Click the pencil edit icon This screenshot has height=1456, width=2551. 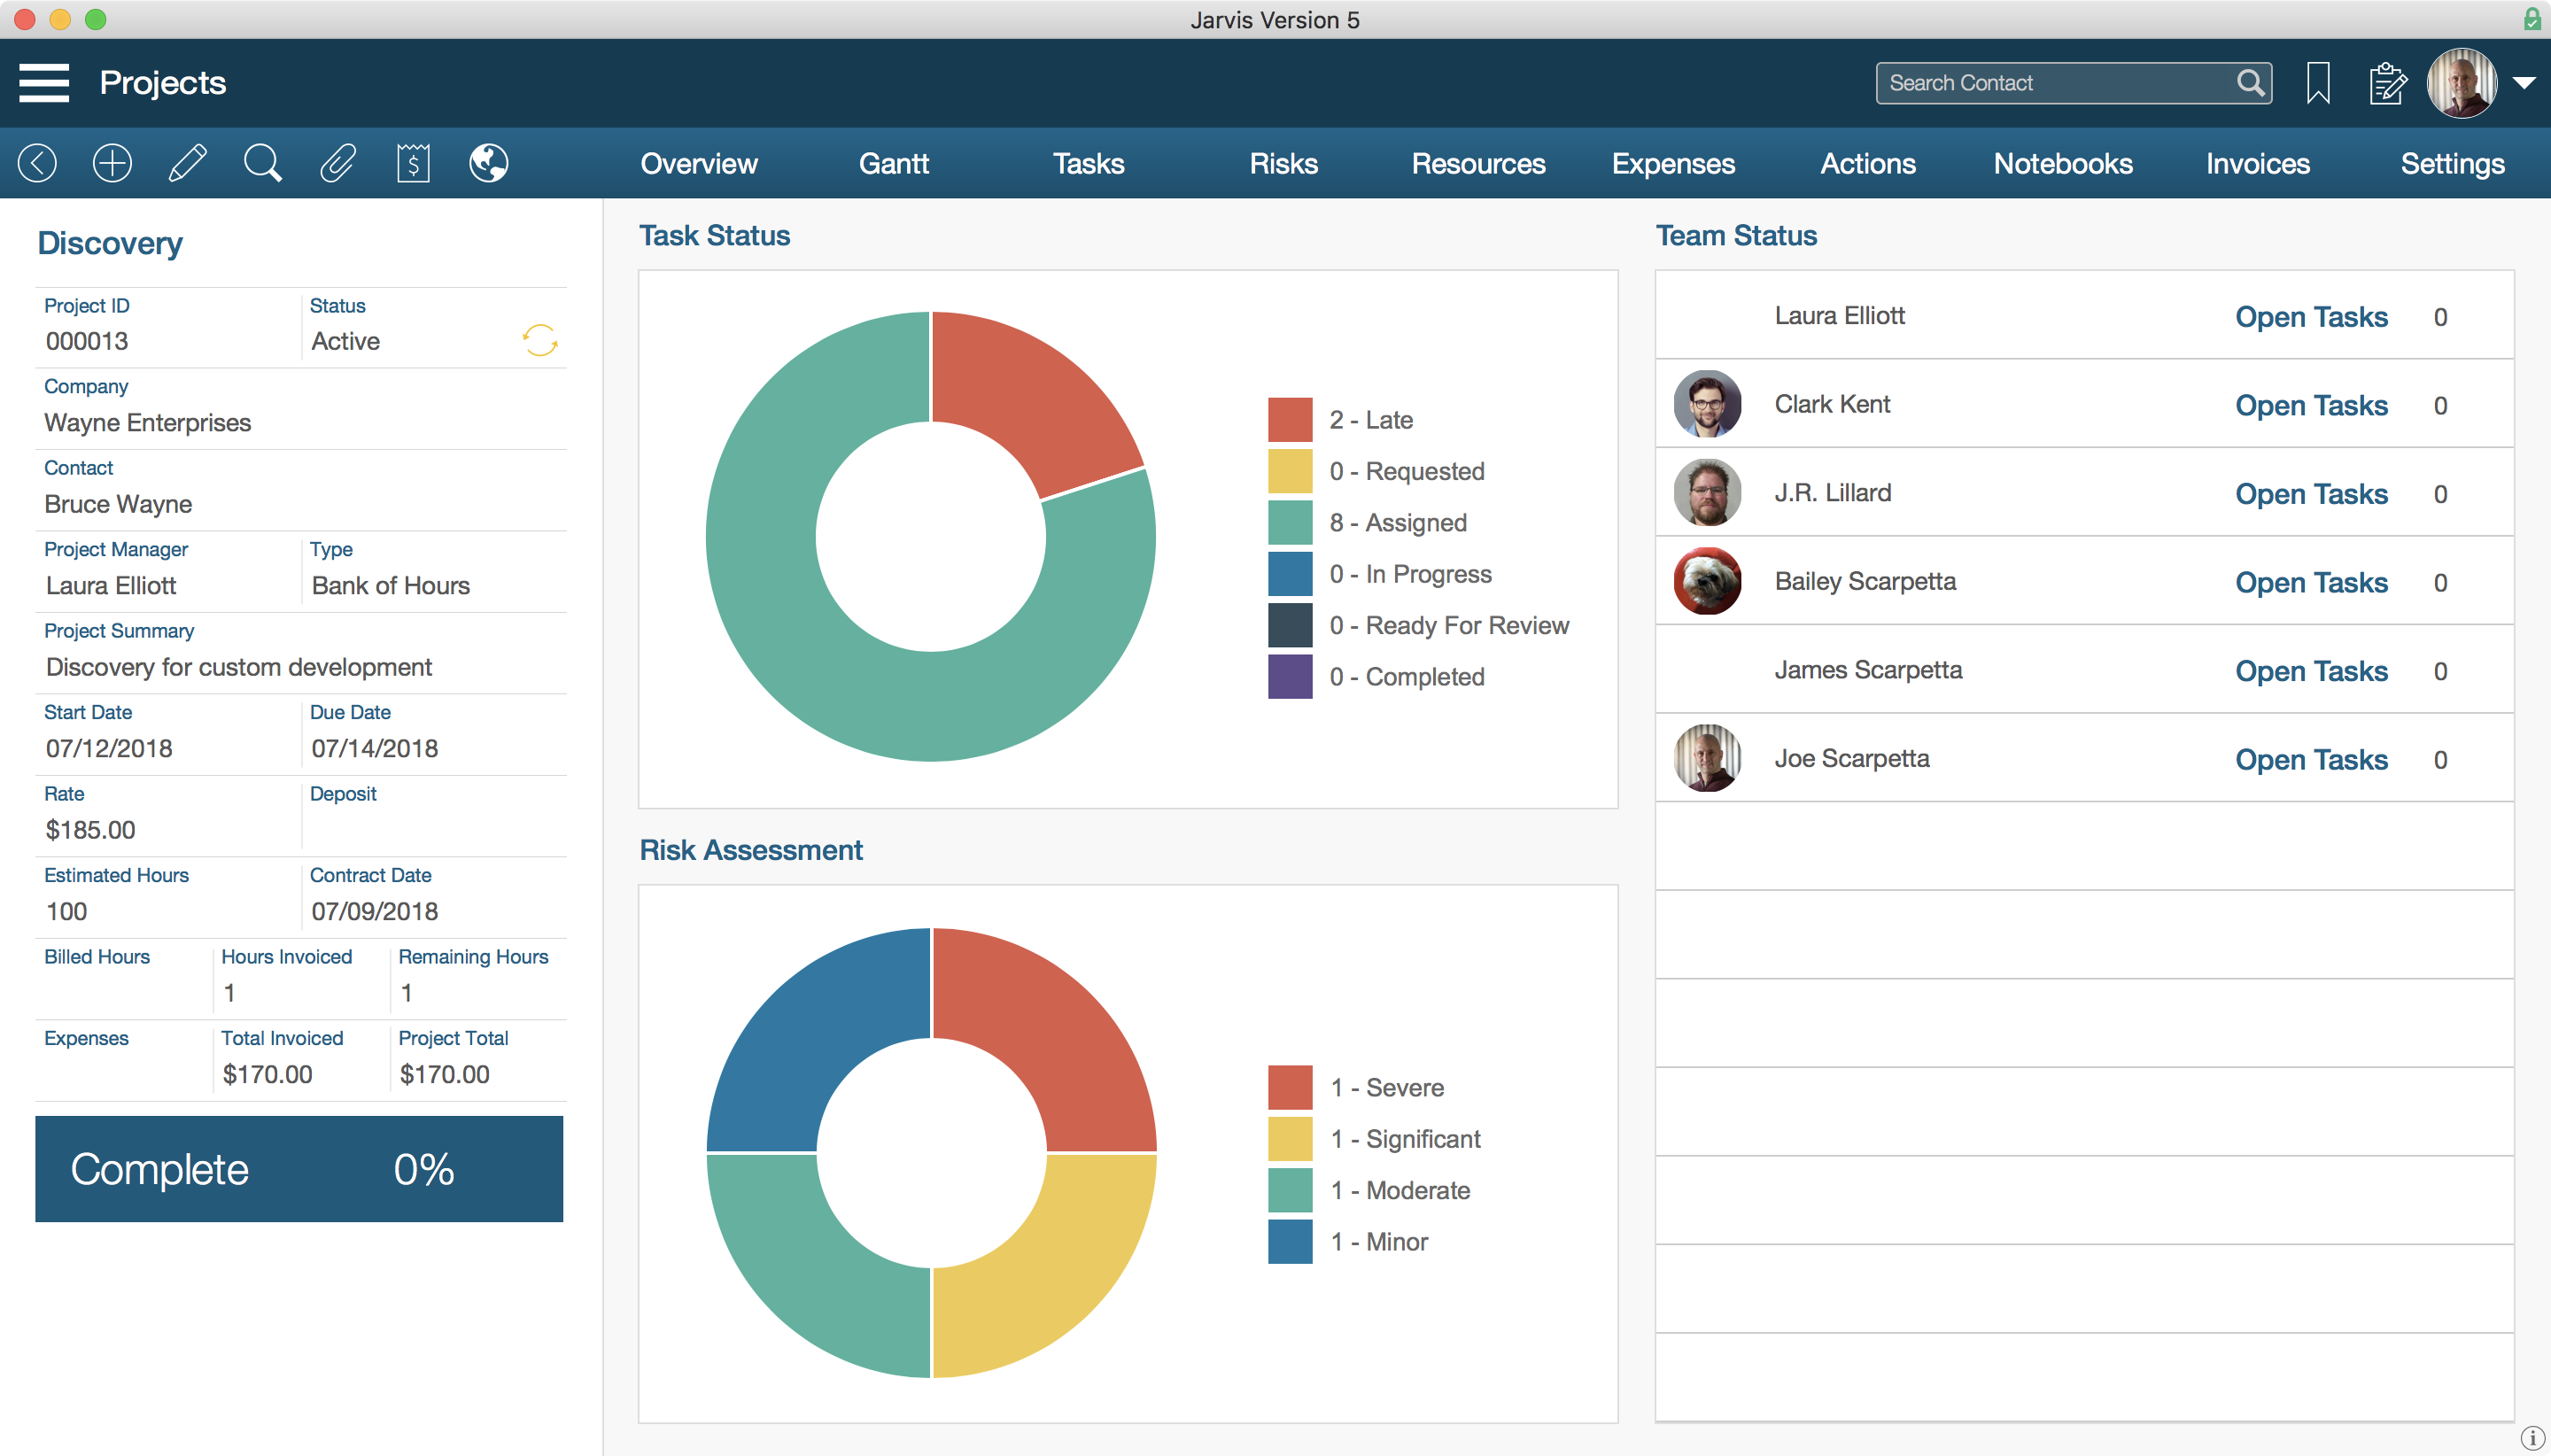187,163
